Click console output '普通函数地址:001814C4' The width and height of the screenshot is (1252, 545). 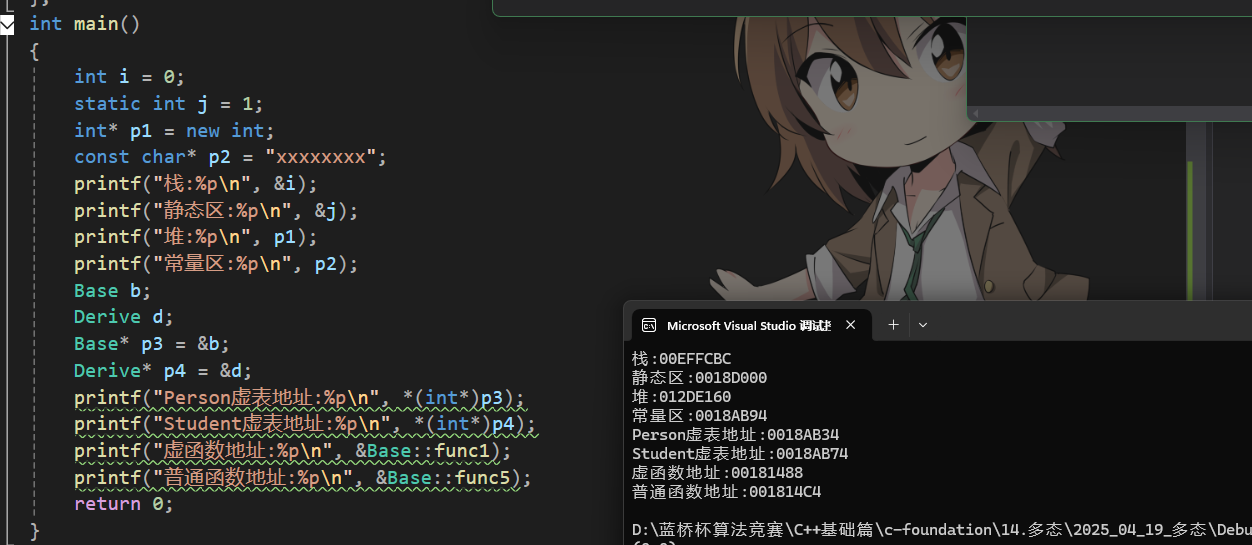click(x=727, y=492)
